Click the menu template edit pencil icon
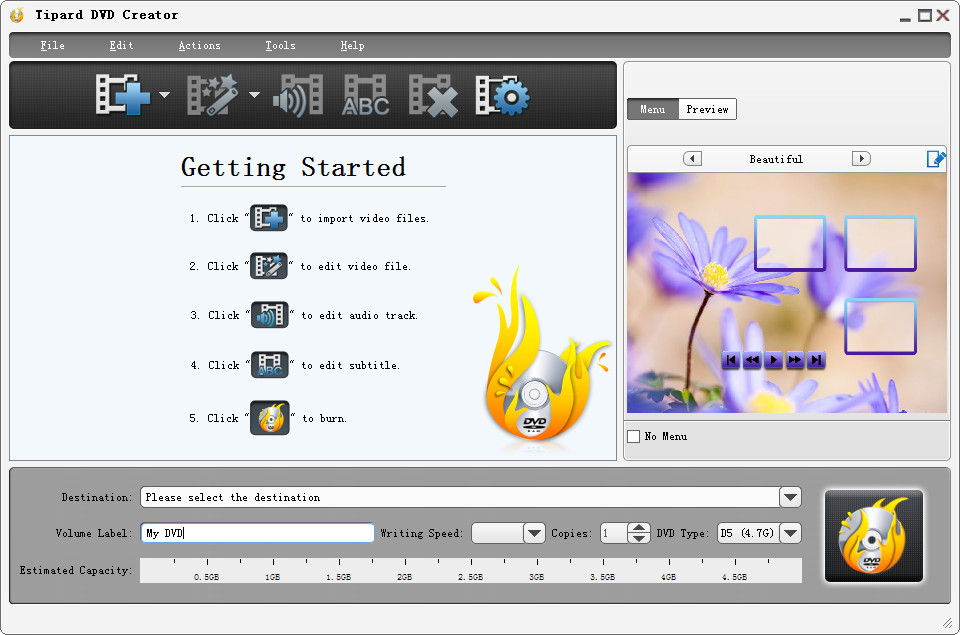 937,158
